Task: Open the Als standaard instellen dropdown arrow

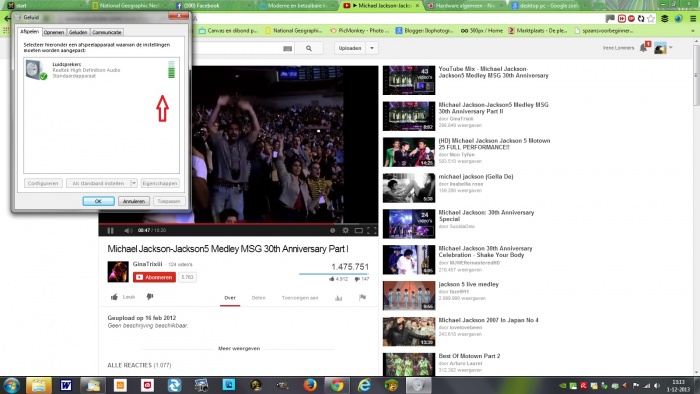Action: point(133,183)
